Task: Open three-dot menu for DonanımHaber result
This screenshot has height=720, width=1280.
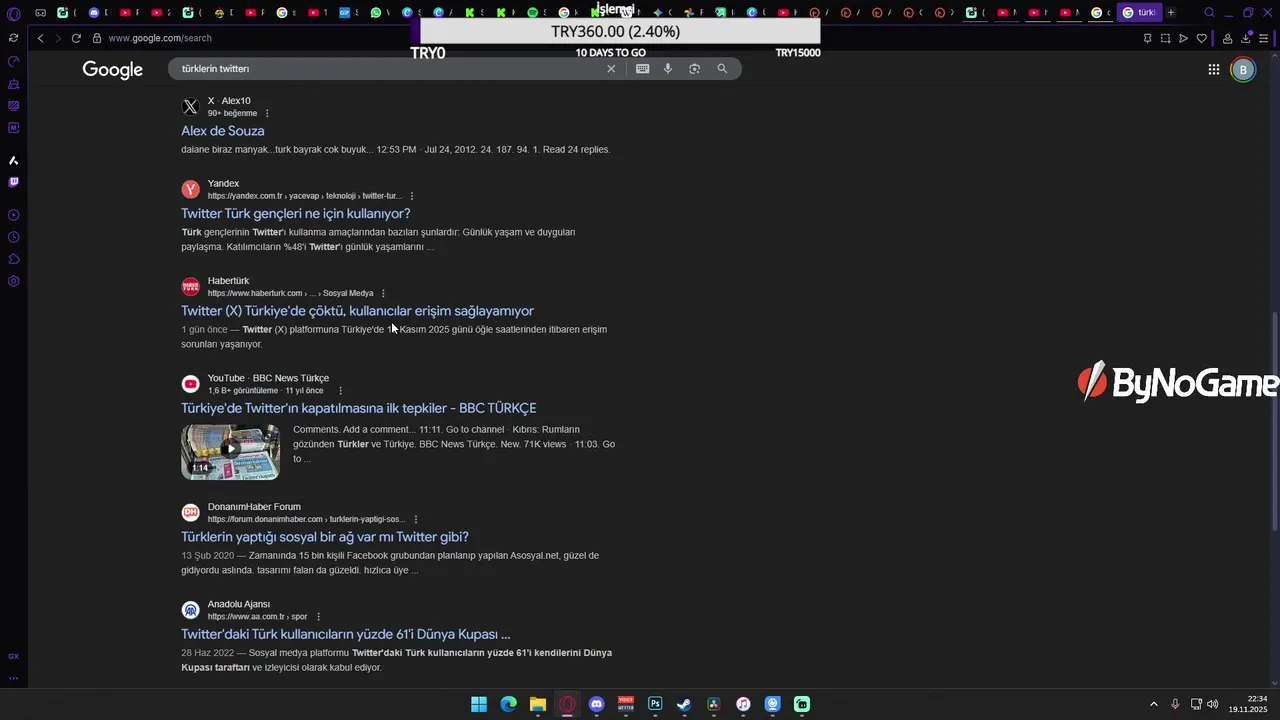Action: 416,519
